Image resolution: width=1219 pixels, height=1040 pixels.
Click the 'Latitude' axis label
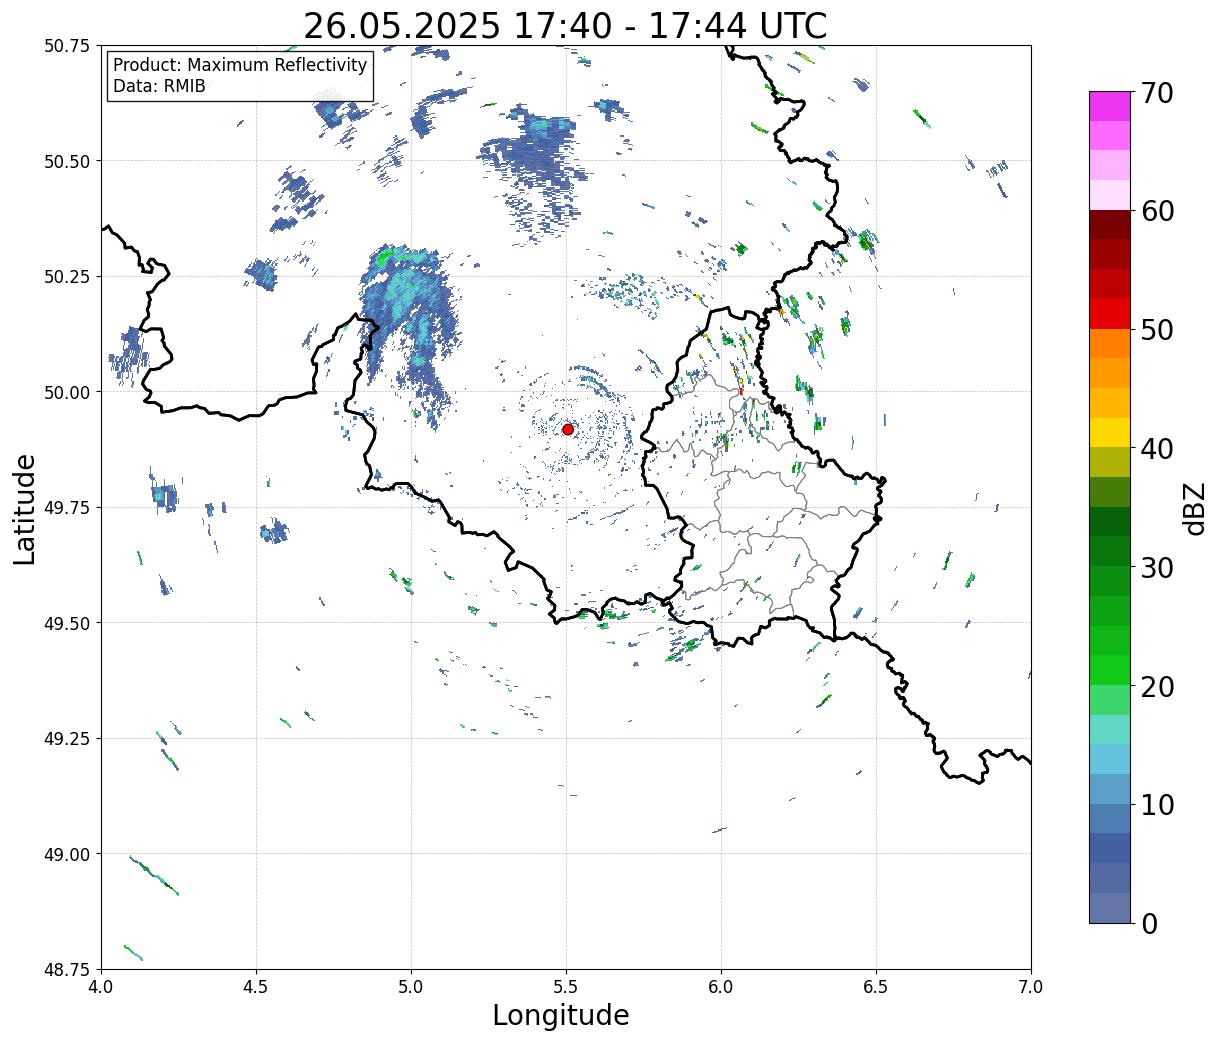25,509
